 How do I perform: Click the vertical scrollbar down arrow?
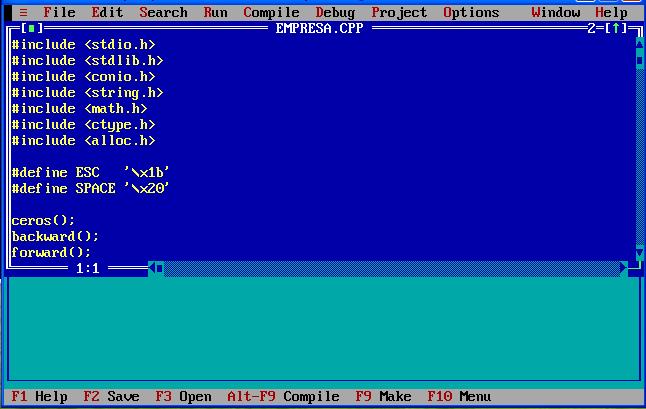pyautogui.click(x=639, y=252)
